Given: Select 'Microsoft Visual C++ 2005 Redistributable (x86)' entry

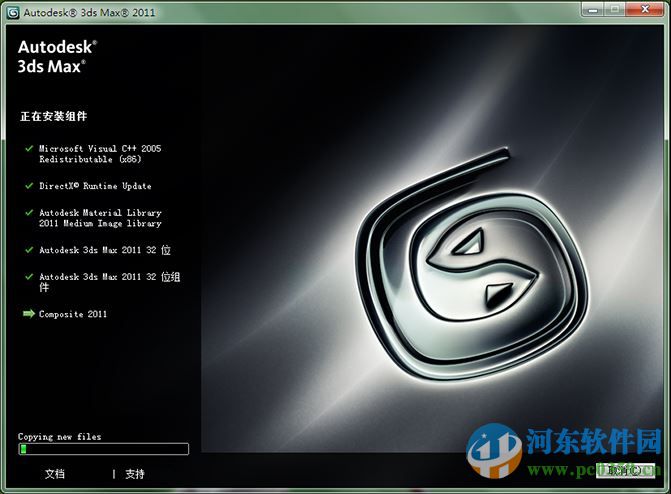Looking at the screenshot, I should pos(100,154).
